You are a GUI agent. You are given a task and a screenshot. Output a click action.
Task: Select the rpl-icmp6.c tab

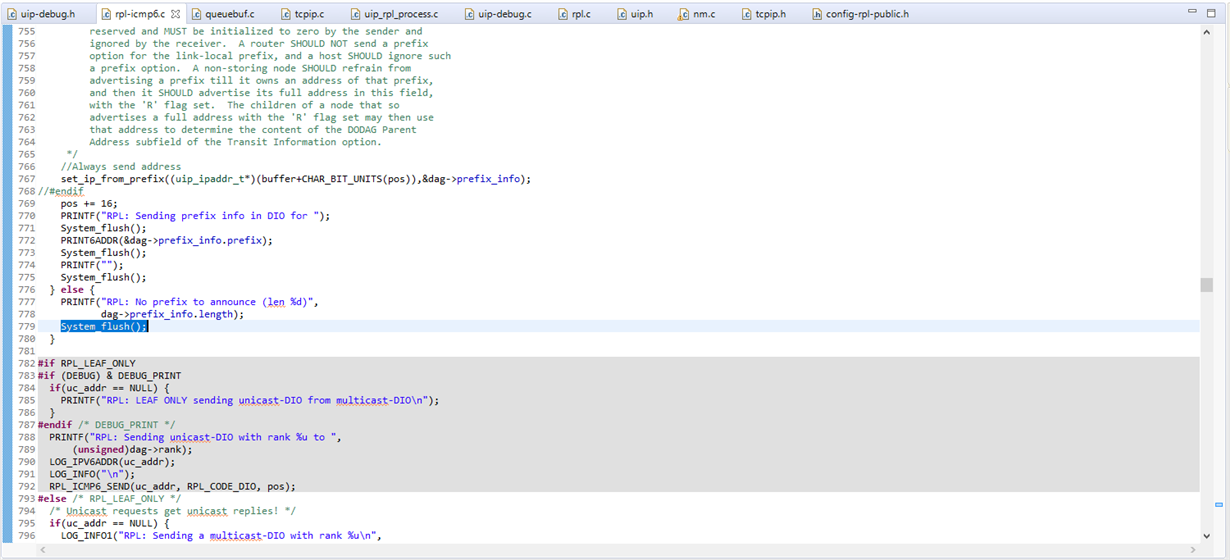point(140,14)
